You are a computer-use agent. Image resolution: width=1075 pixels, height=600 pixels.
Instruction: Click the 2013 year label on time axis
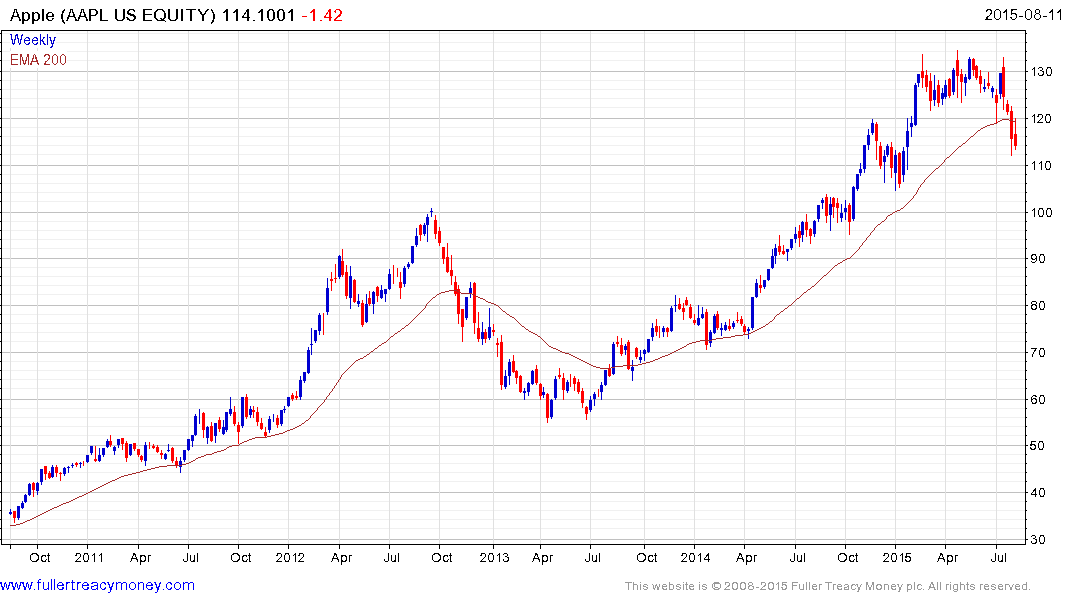pyautogui.click(x=494, y=557)
